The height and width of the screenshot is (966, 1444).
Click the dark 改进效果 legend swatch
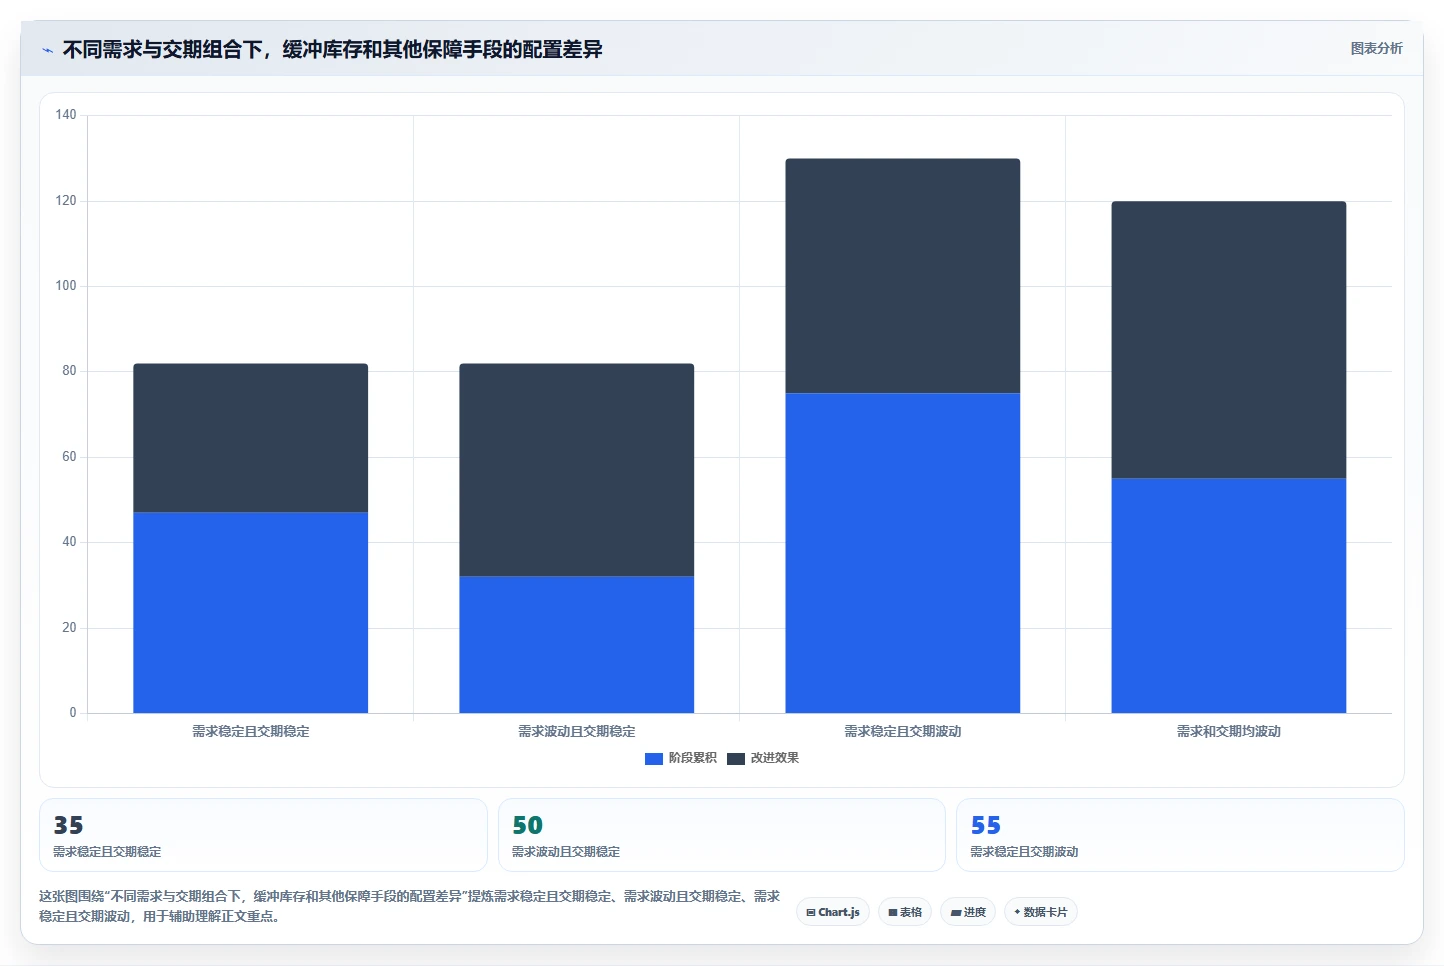tap(736, 759)
